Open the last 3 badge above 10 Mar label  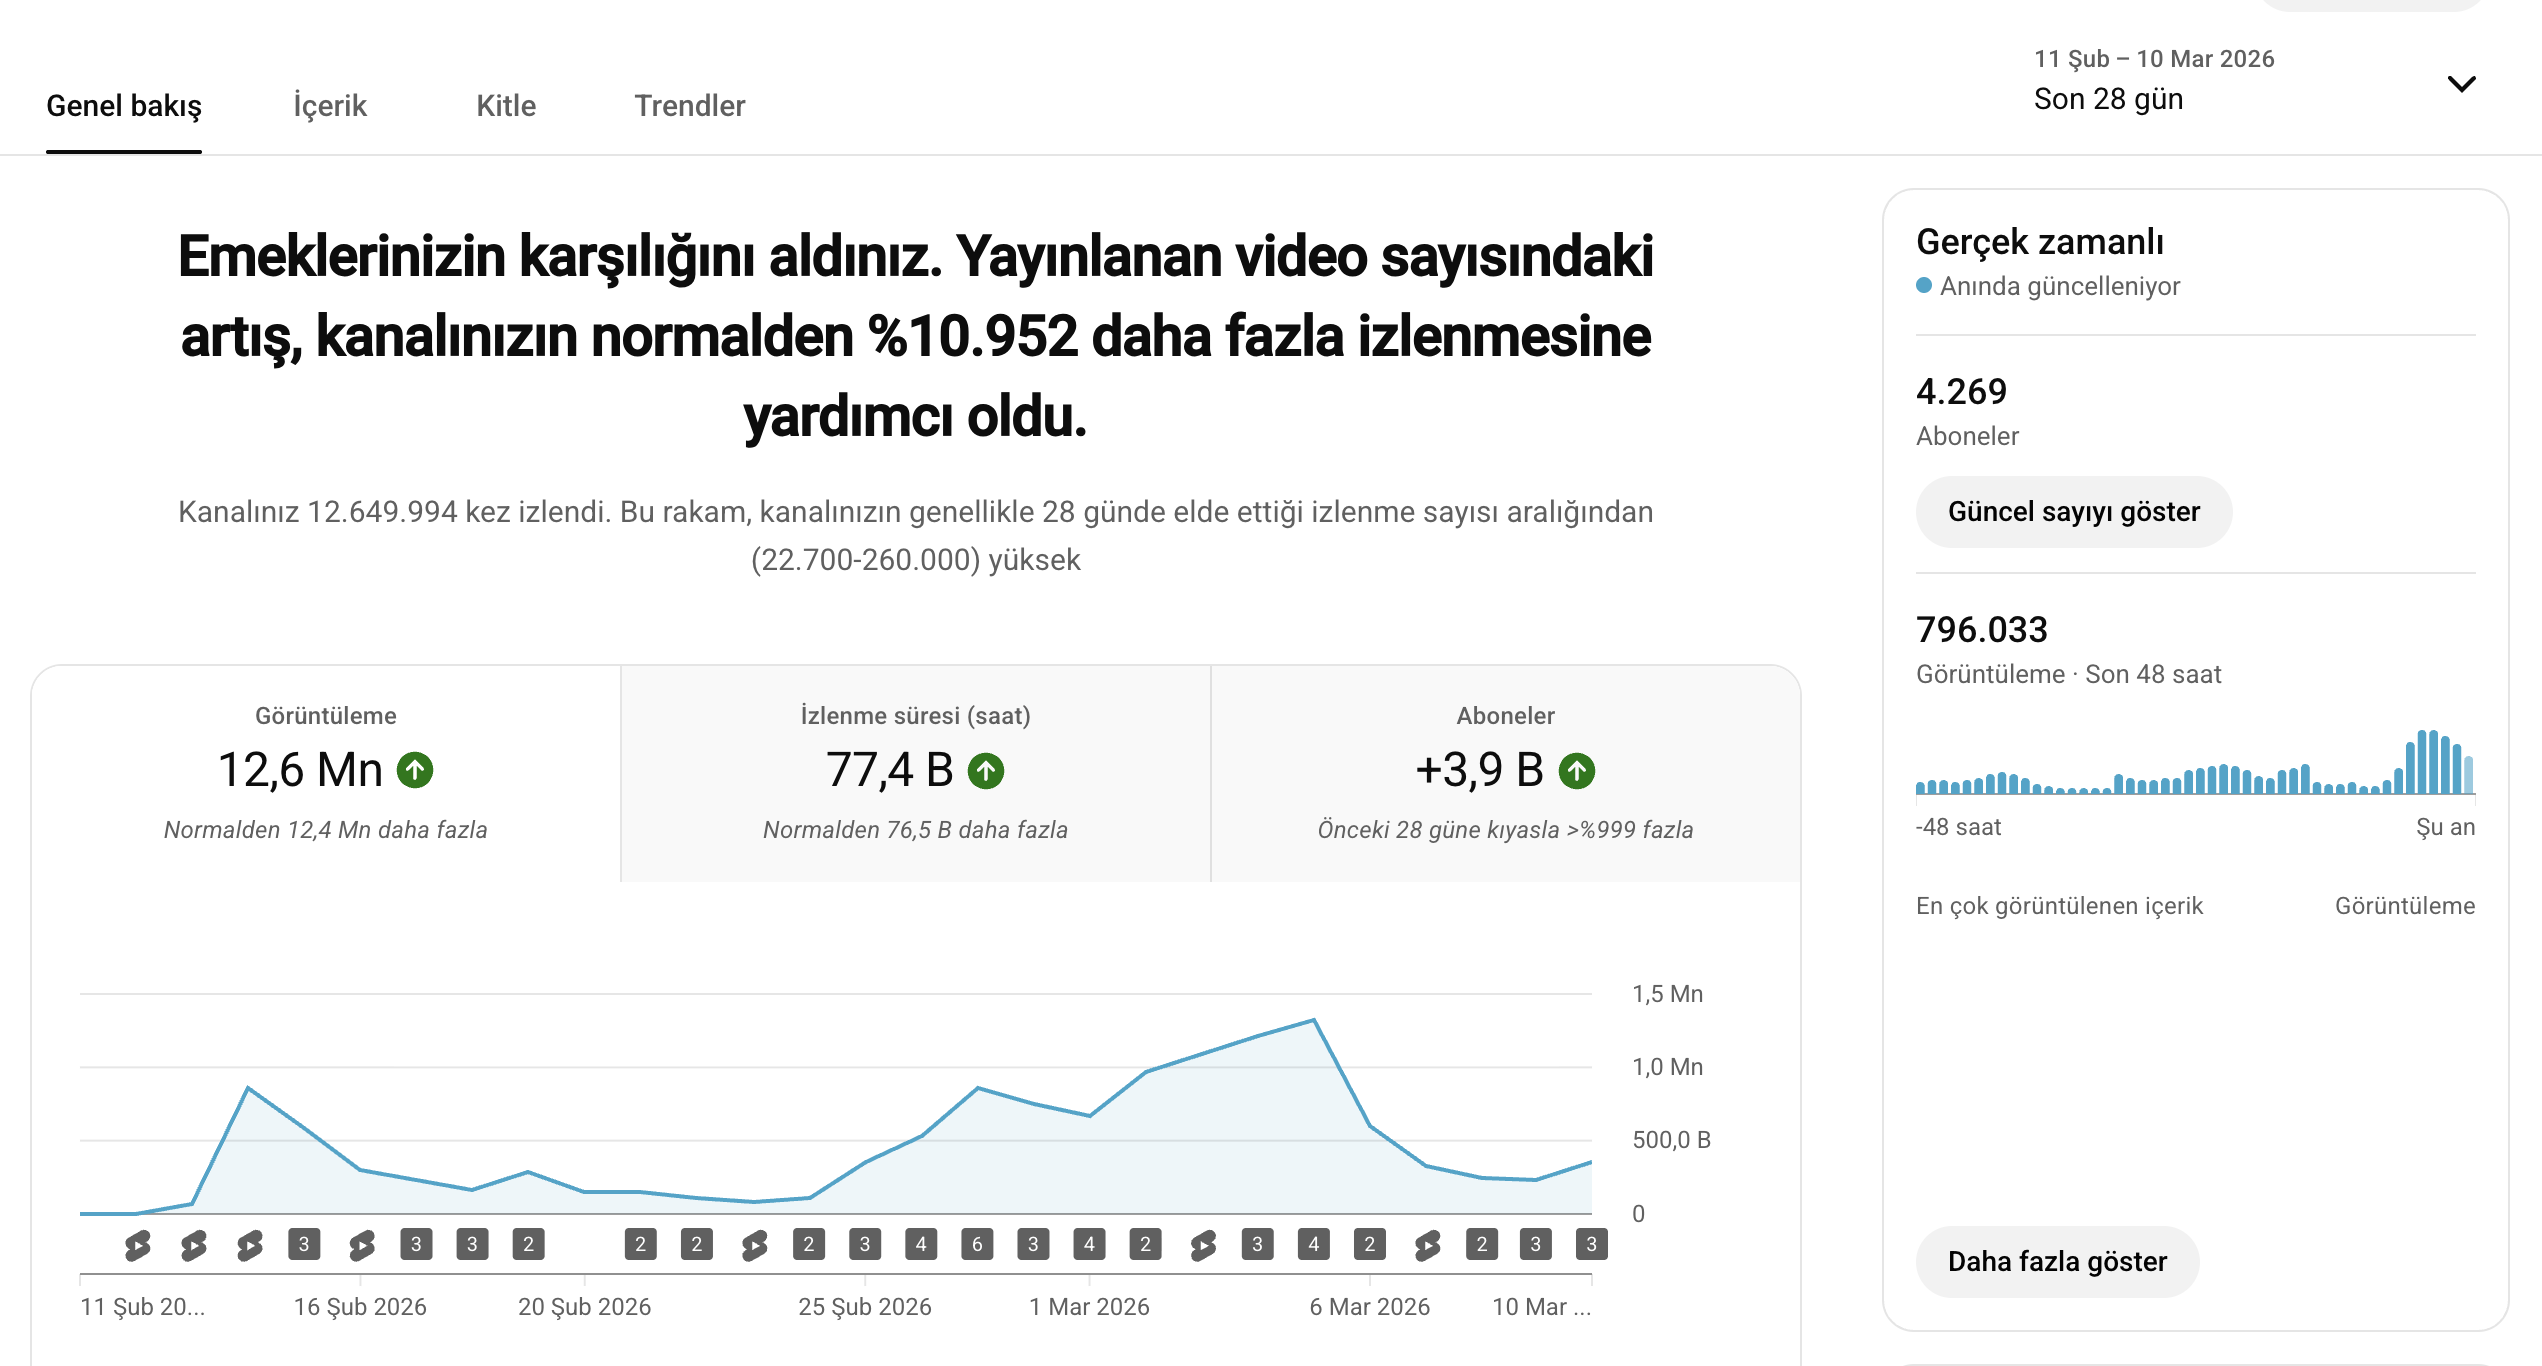[1591, 1244]
